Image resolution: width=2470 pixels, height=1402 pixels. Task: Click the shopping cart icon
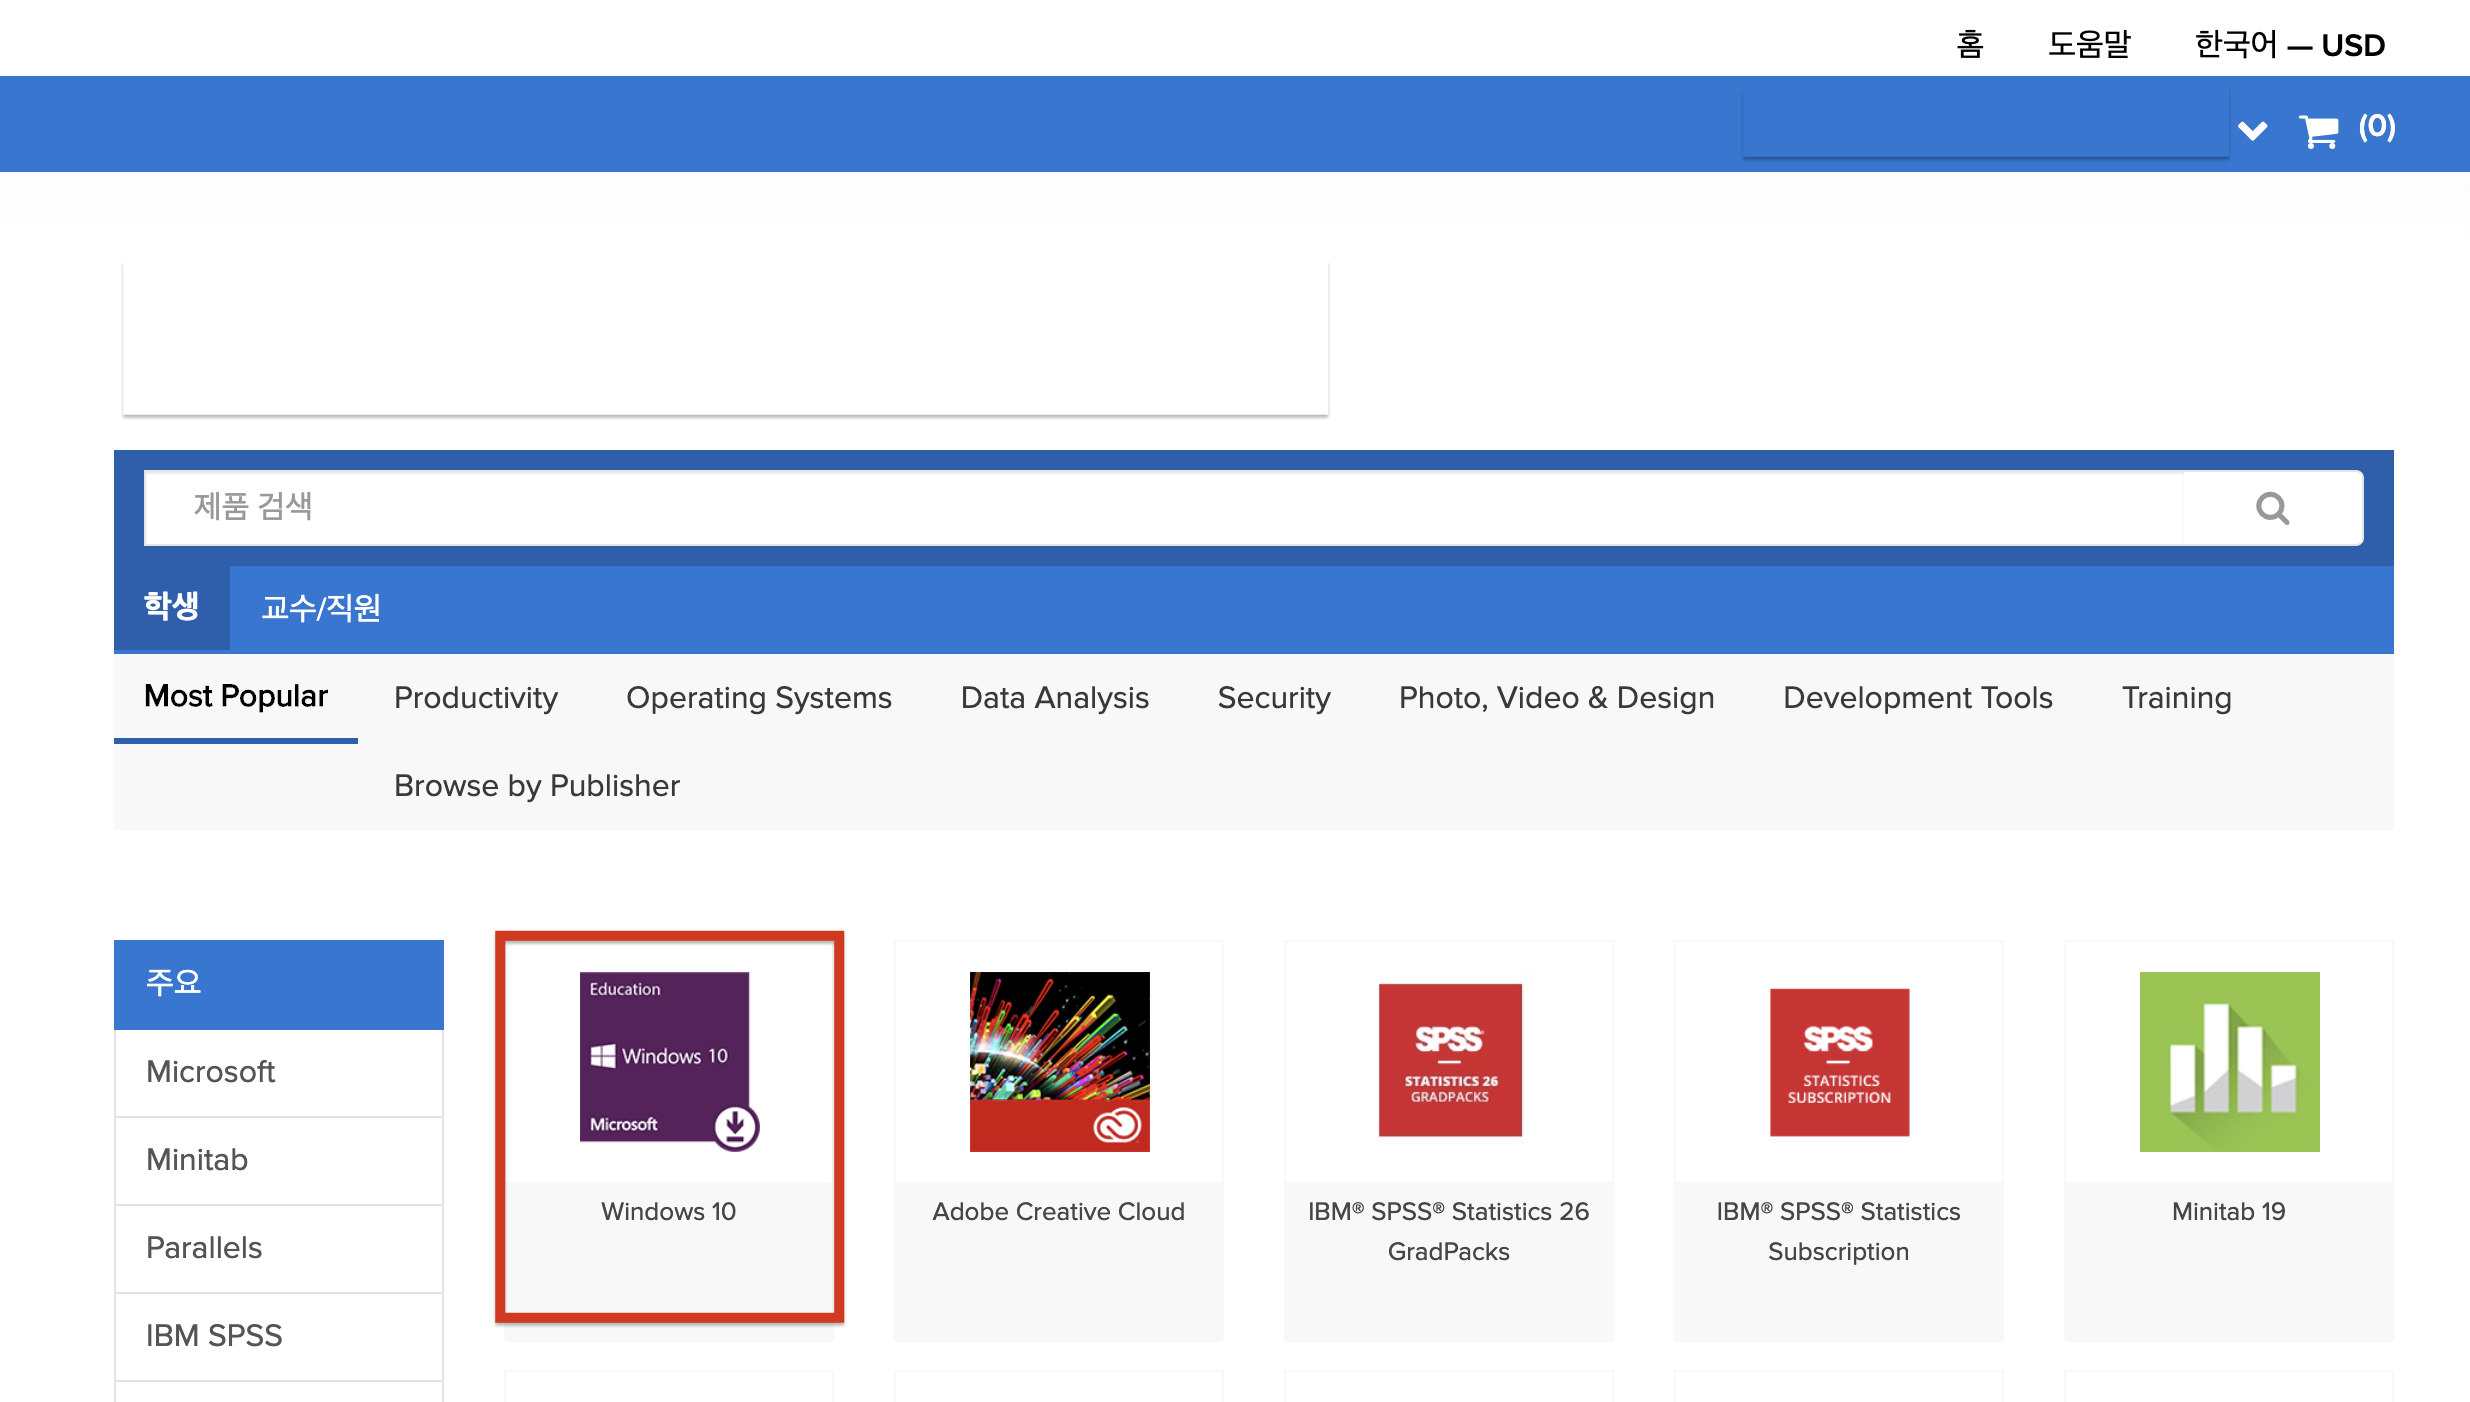pos(2318,131)
